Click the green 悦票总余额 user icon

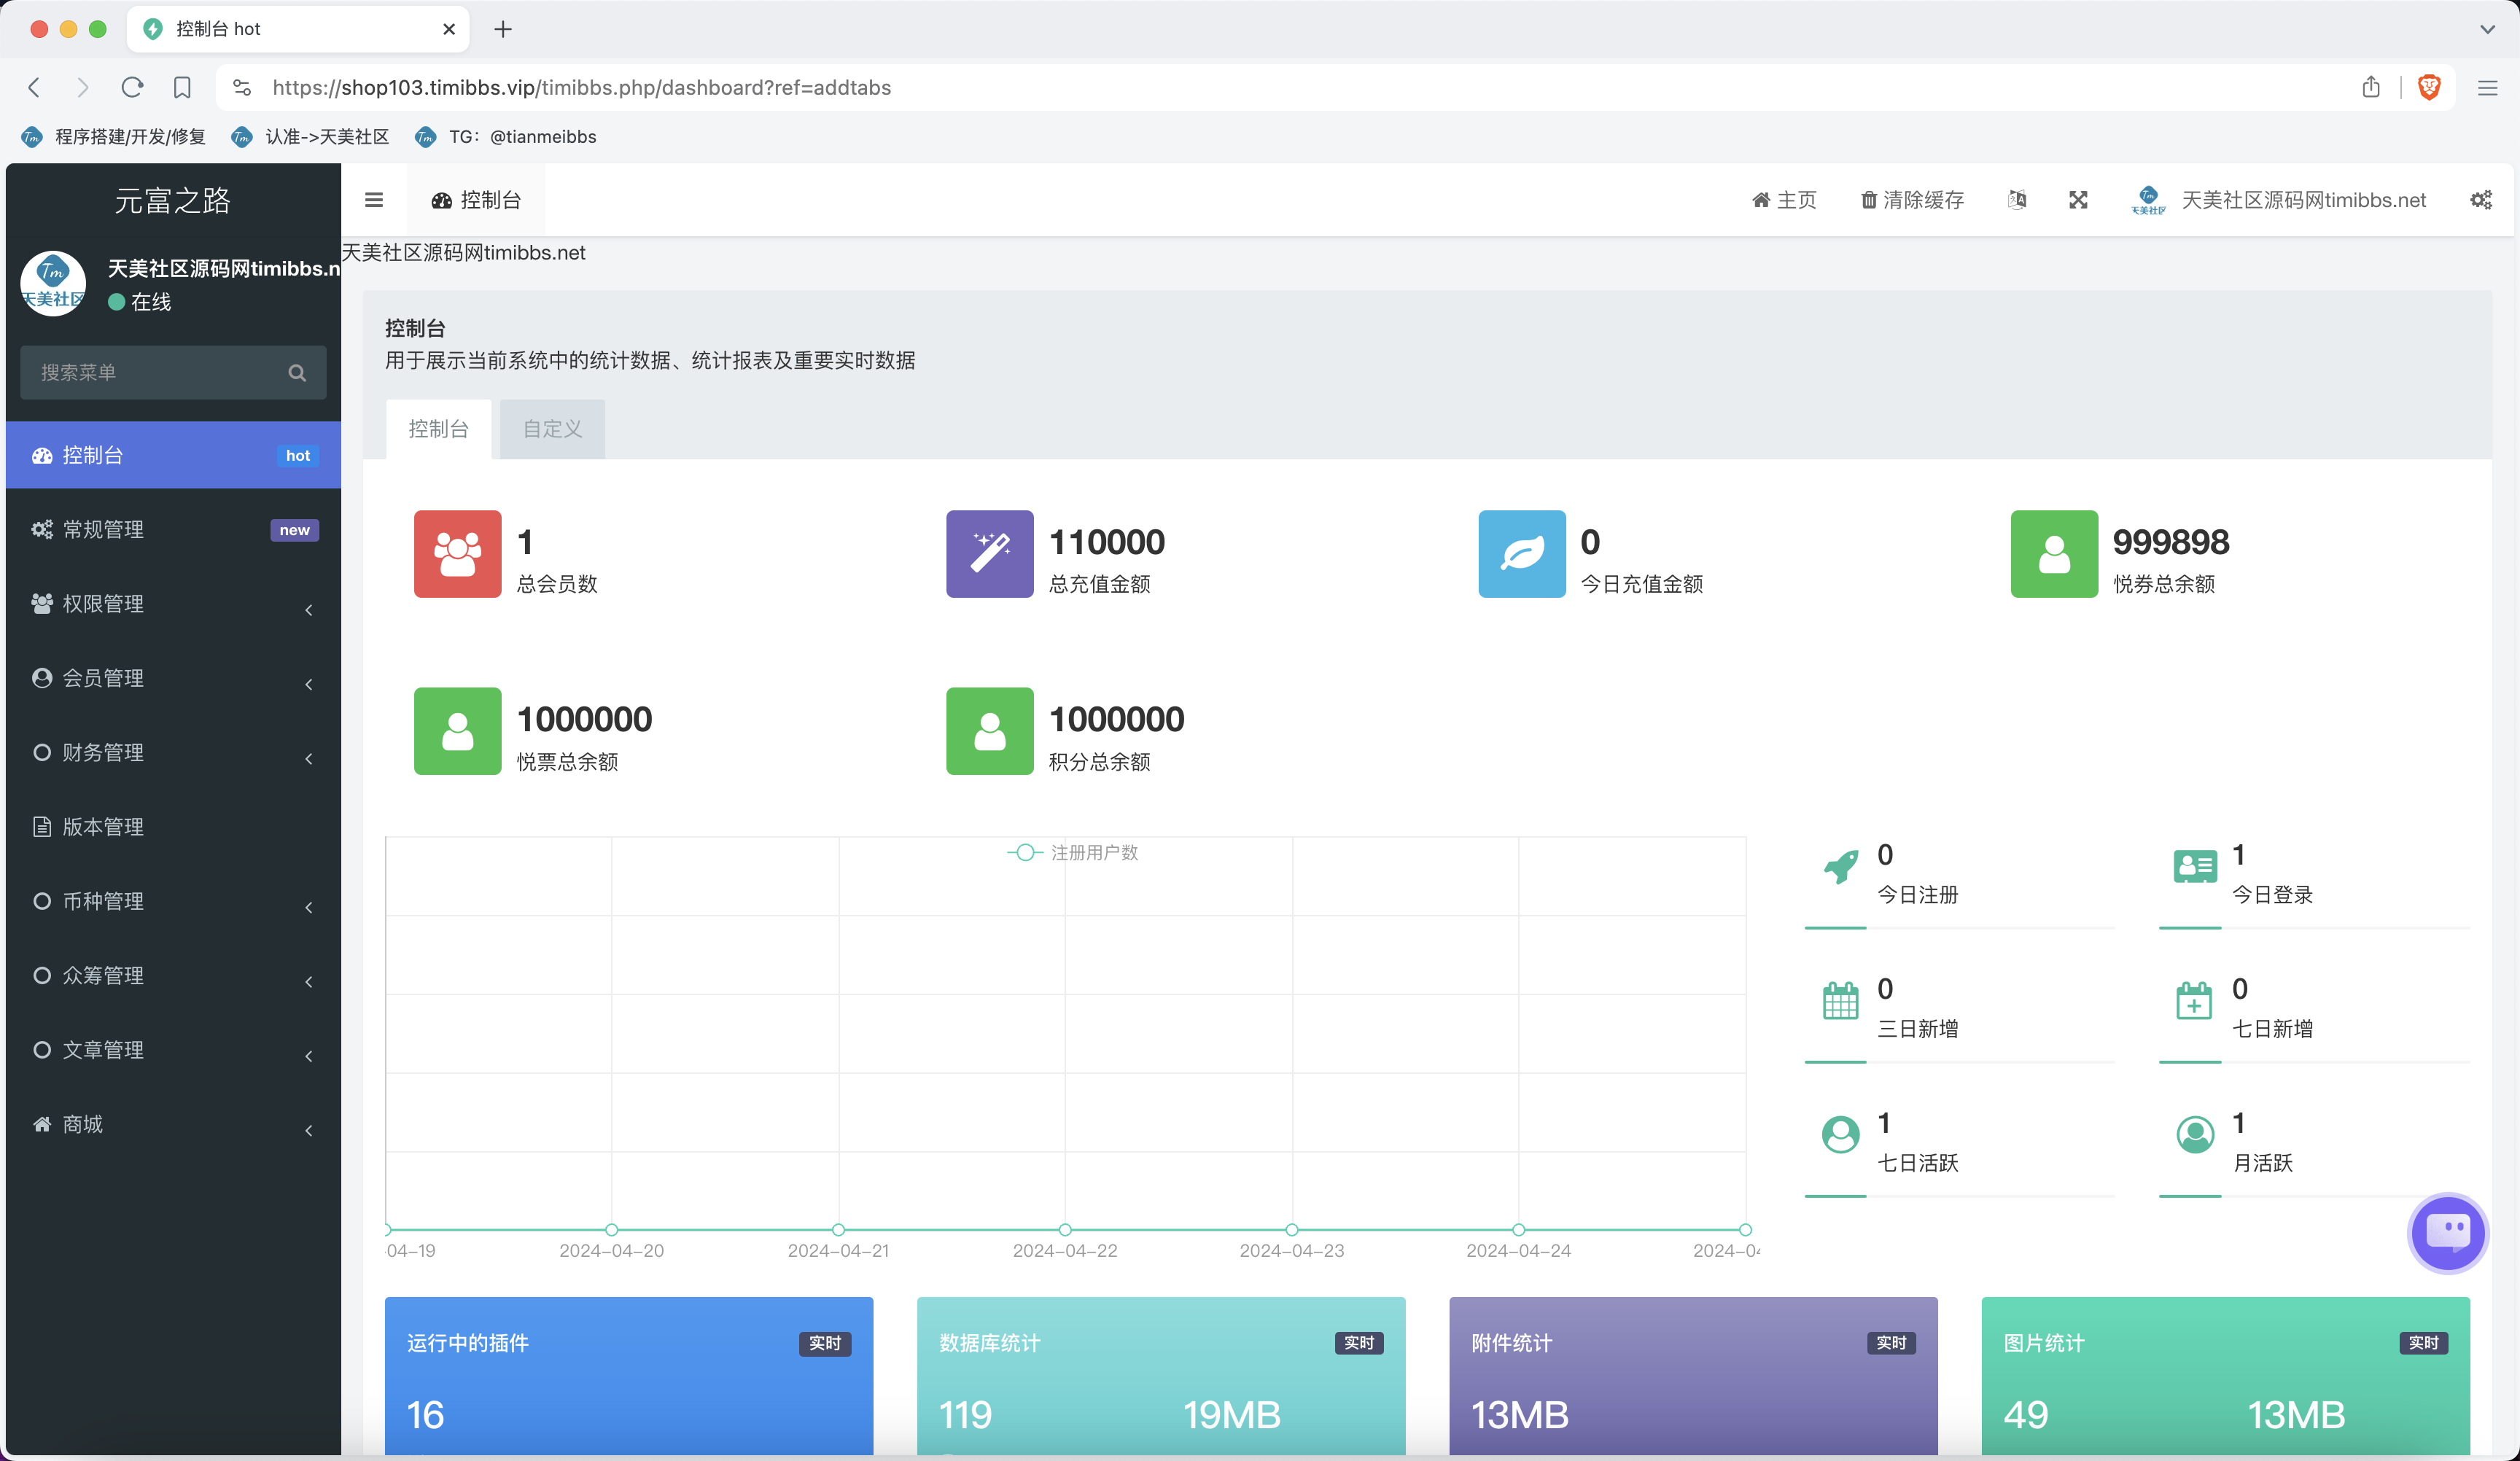pos(457,731)
